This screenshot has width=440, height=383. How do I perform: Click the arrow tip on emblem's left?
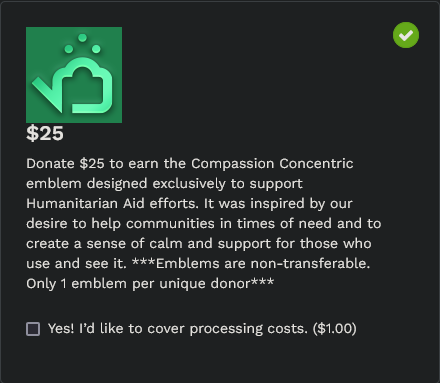coord(47,94)
